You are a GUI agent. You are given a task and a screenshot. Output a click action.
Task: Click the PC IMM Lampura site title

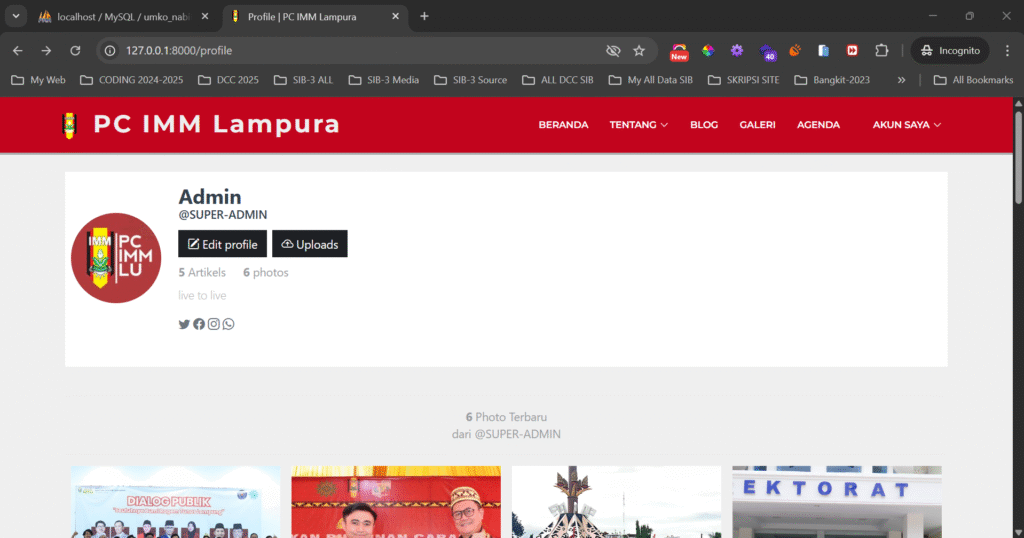pyautogui.click(x=216, y=124)
